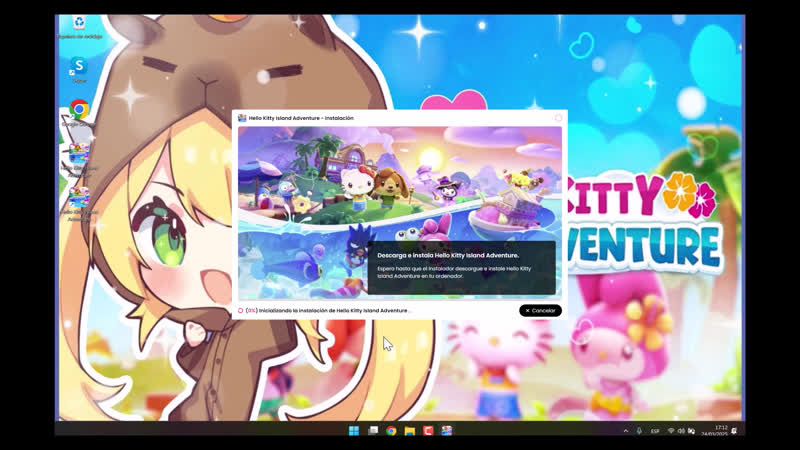Open the Windows Start menu
Viewport: 800px width, 450px height.
coord(354,431)
